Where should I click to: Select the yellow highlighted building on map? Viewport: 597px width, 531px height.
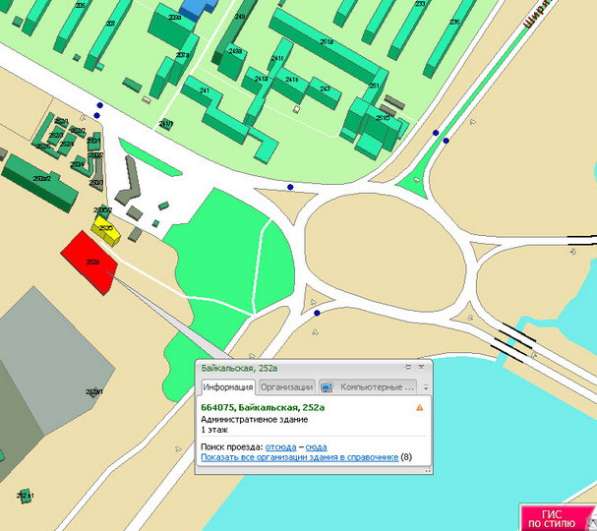click(x=105, y=230)
